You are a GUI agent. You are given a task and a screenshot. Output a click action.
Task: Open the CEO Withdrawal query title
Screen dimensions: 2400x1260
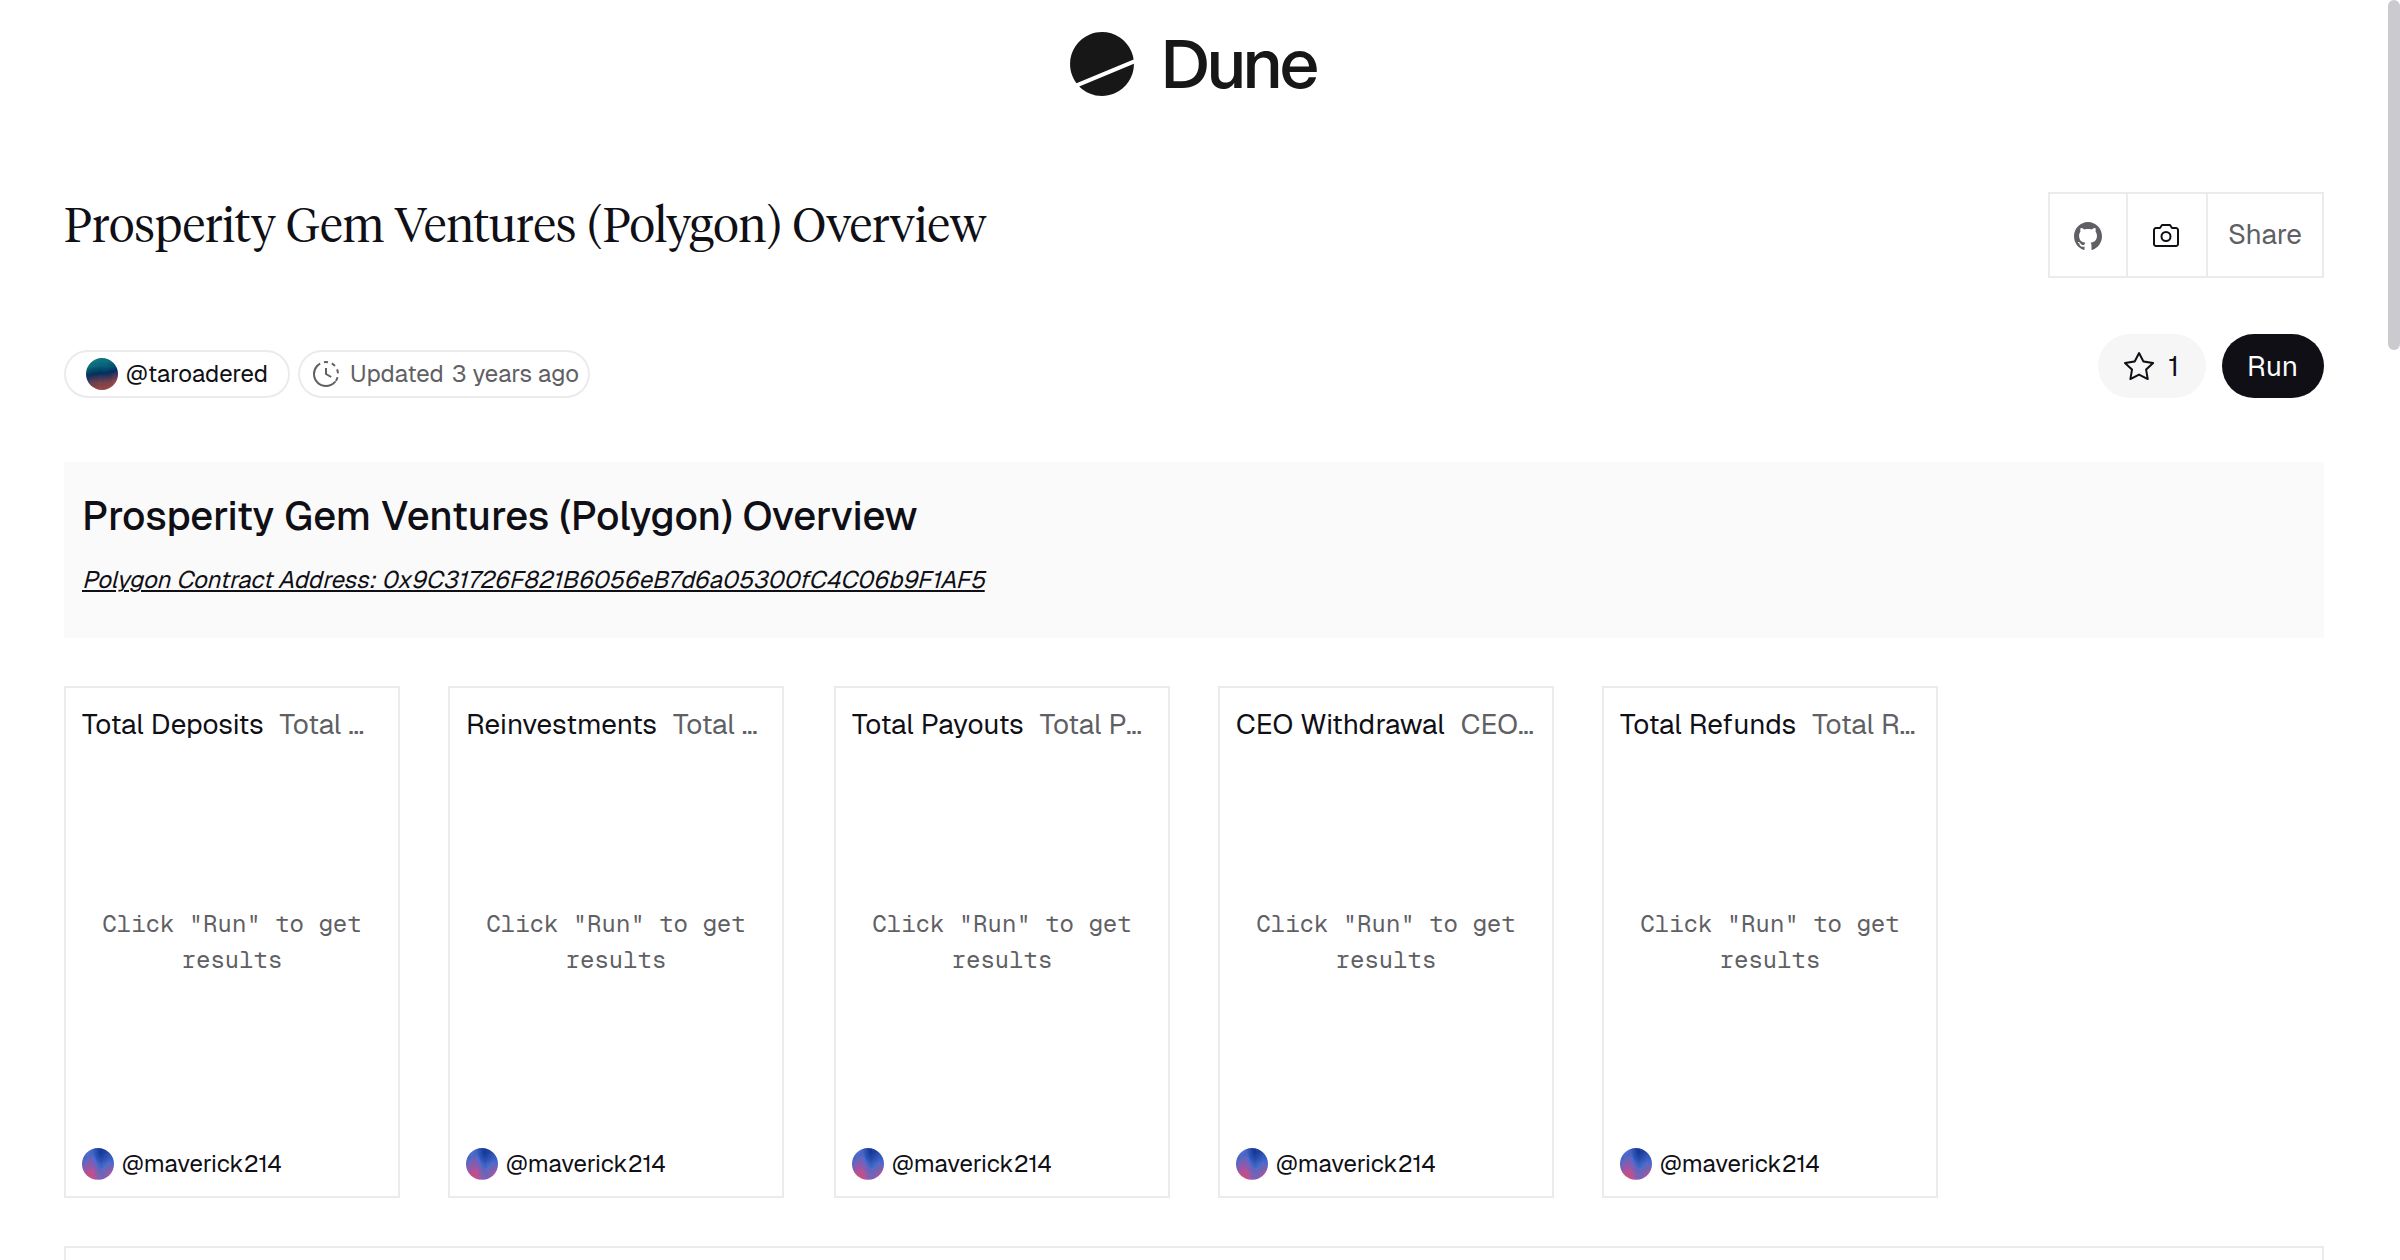1339,724
